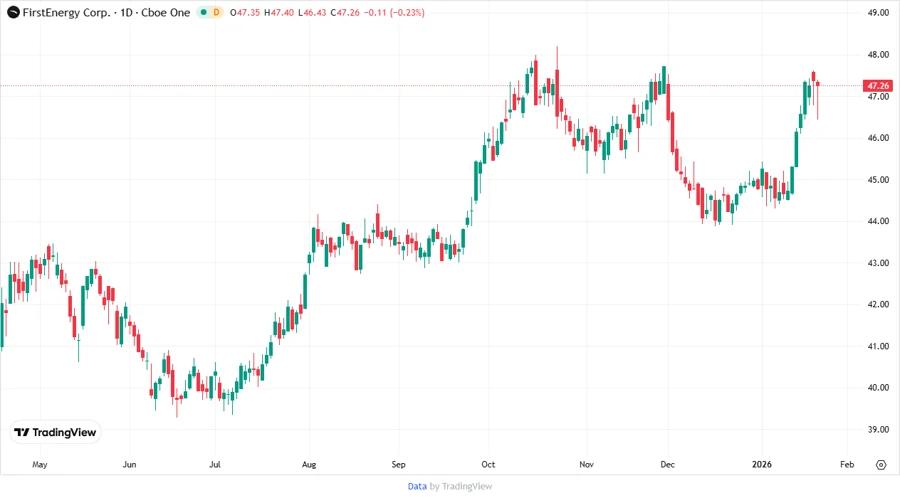Click the Sep label on time axis
Viewport: 900px width, 498px height.
[x=398, y=465]
